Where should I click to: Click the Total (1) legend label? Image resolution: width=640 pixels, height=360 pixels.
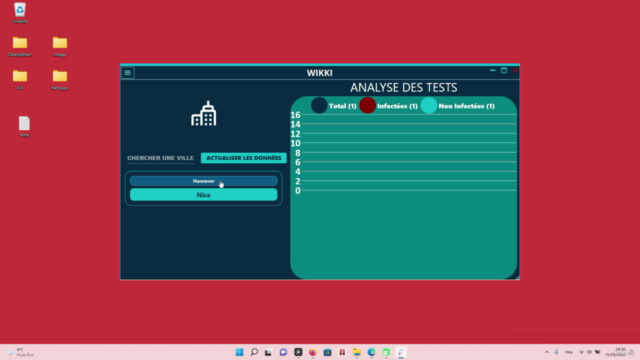343,106
